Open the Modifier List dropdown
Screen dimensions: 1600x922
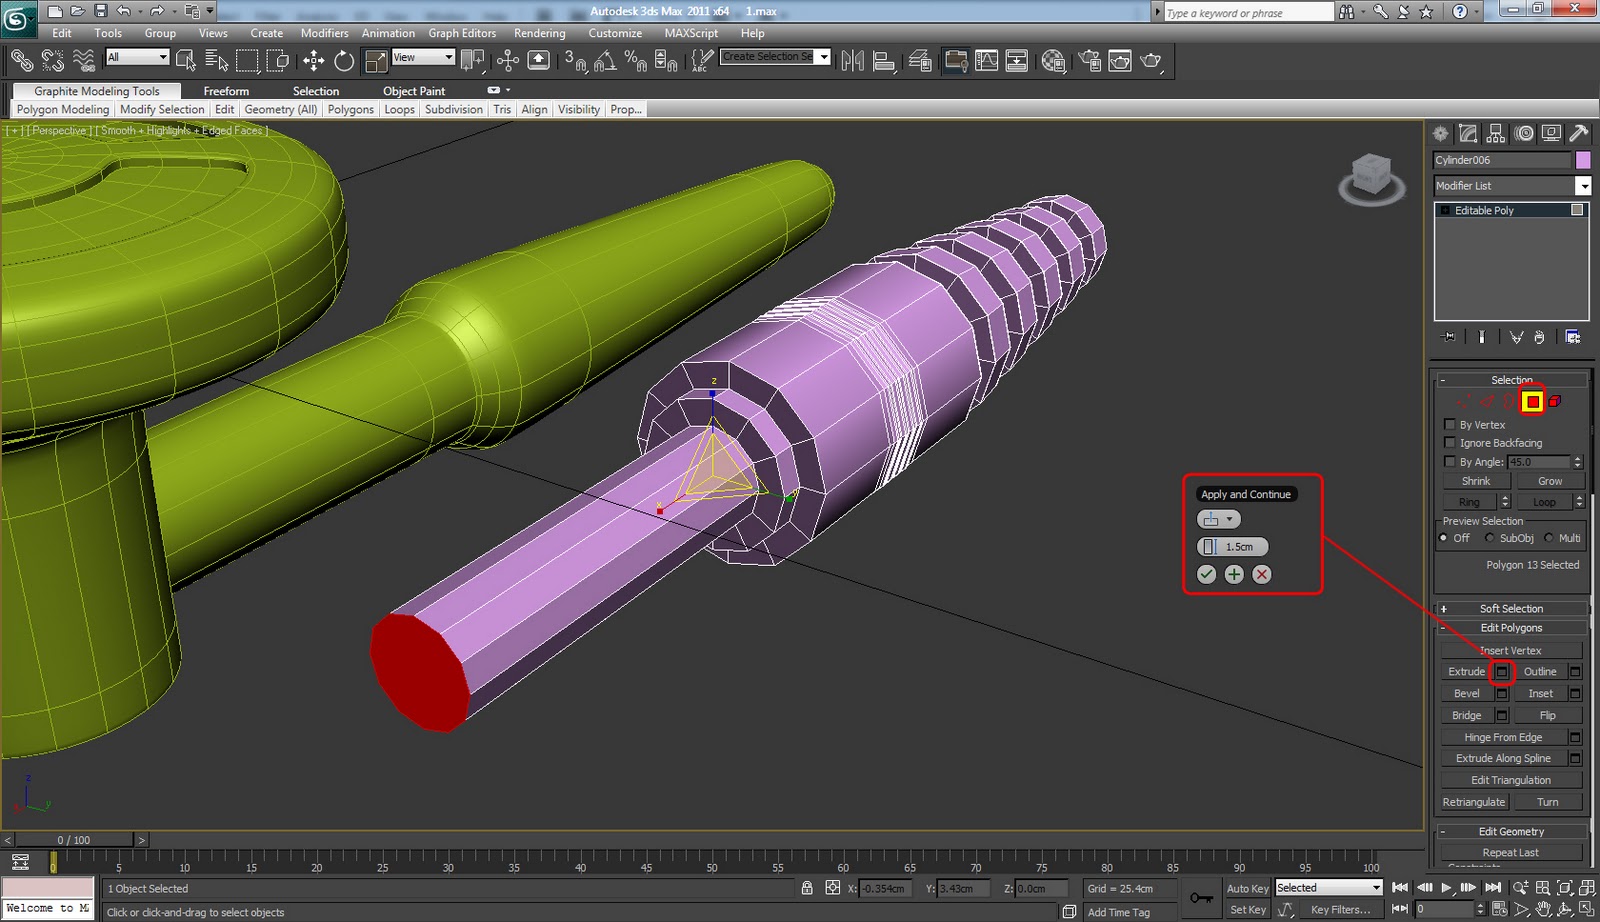[1512, 186]
